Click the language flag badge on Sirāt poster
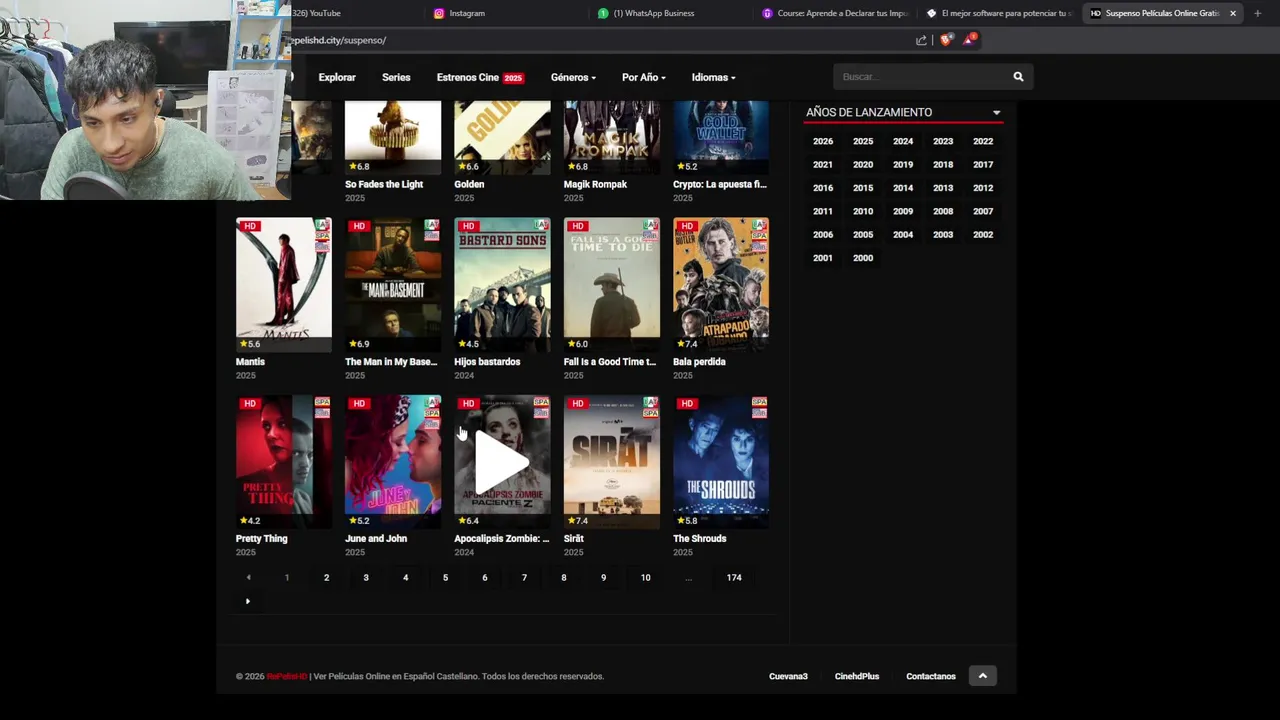 (x=651, y=407)
